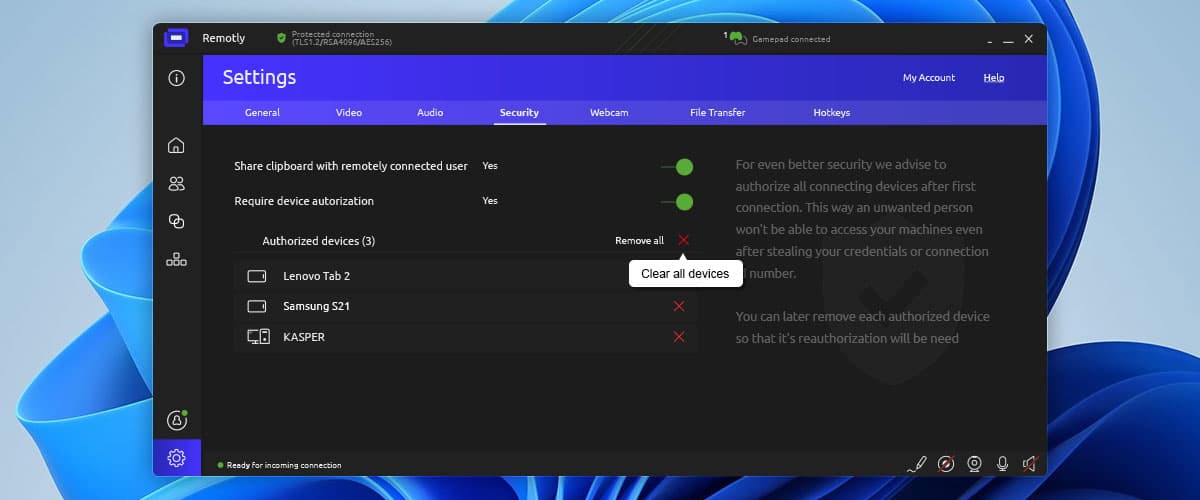Screen dimensions: 1200x500
Task: Click the network devices sidebar icon
Action: click(177, 260)
